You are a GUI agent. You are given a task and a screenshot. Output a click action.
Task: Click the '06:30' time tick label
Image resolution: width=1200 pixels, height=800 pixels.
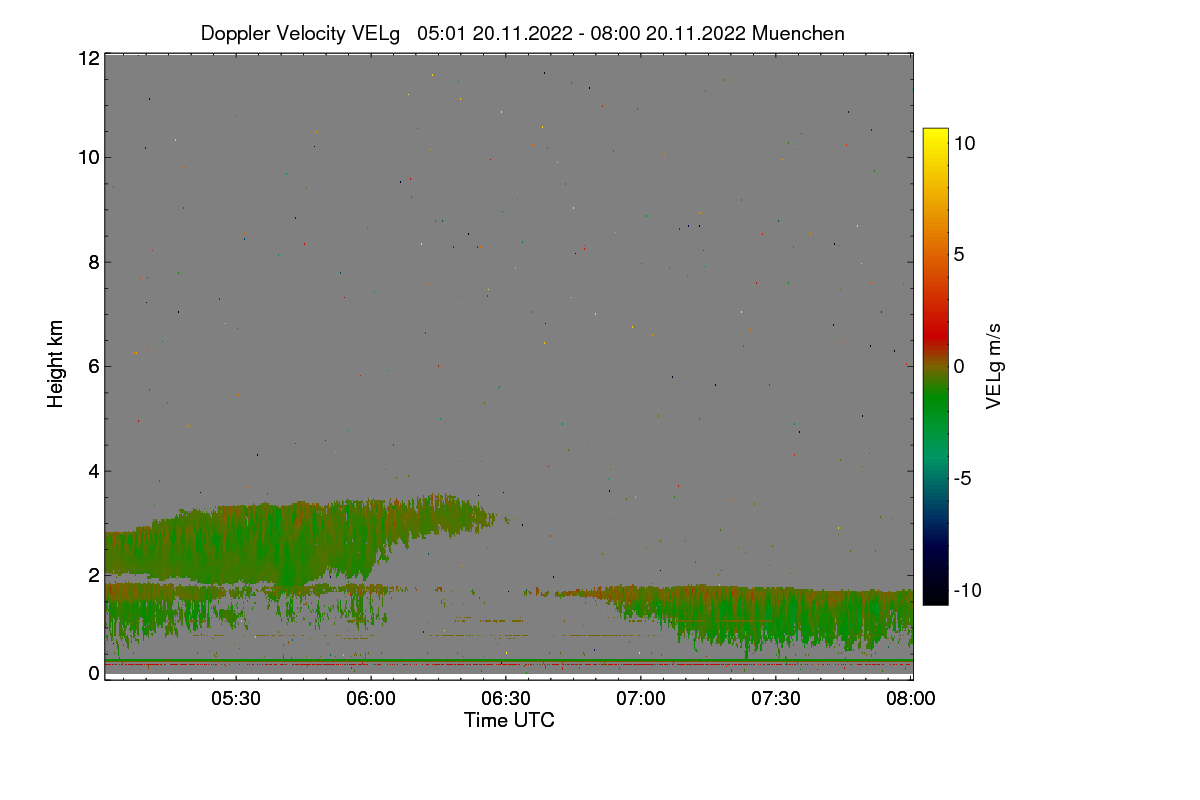[506, 698]
